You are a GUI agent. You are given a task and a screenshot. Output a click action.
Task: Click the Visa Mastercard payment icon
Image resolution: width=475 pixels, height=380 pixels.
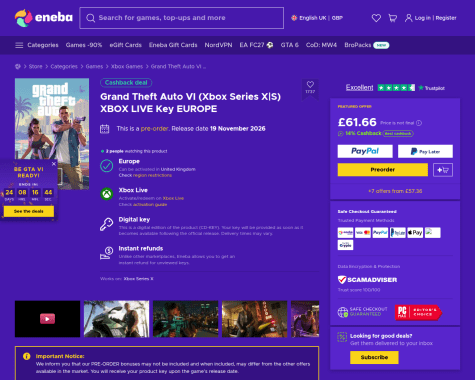pyautogui.click(x=363, y=232)
